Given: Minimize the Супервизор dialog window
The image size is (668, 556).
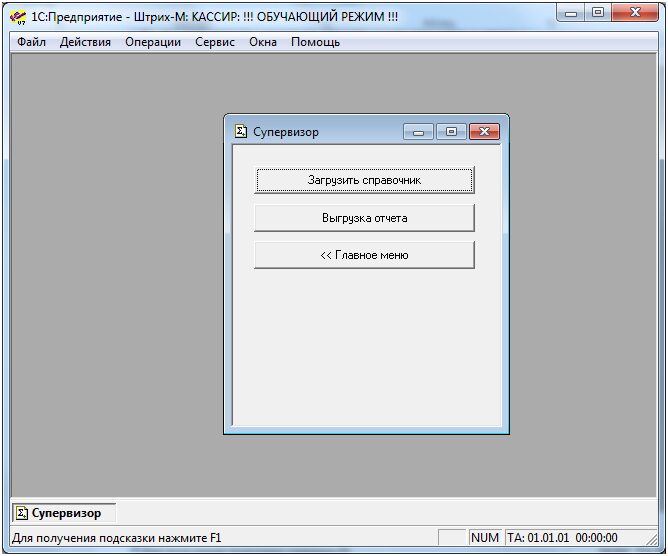Looking at the screenshot, I should tap(418, 132).
